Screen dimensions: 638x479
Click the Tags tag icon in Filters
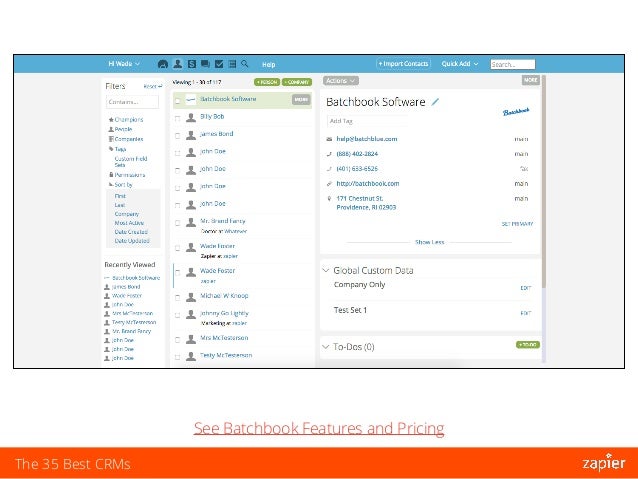(111, 149)
